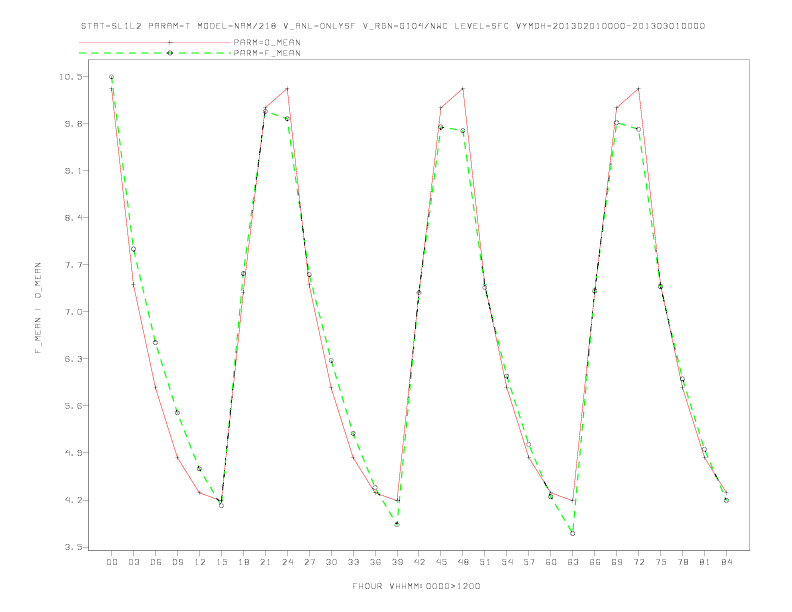Screen dimensions: 792x612
Task: Click the PARM=F_MEAN legend label
Action: coord(267,53)
